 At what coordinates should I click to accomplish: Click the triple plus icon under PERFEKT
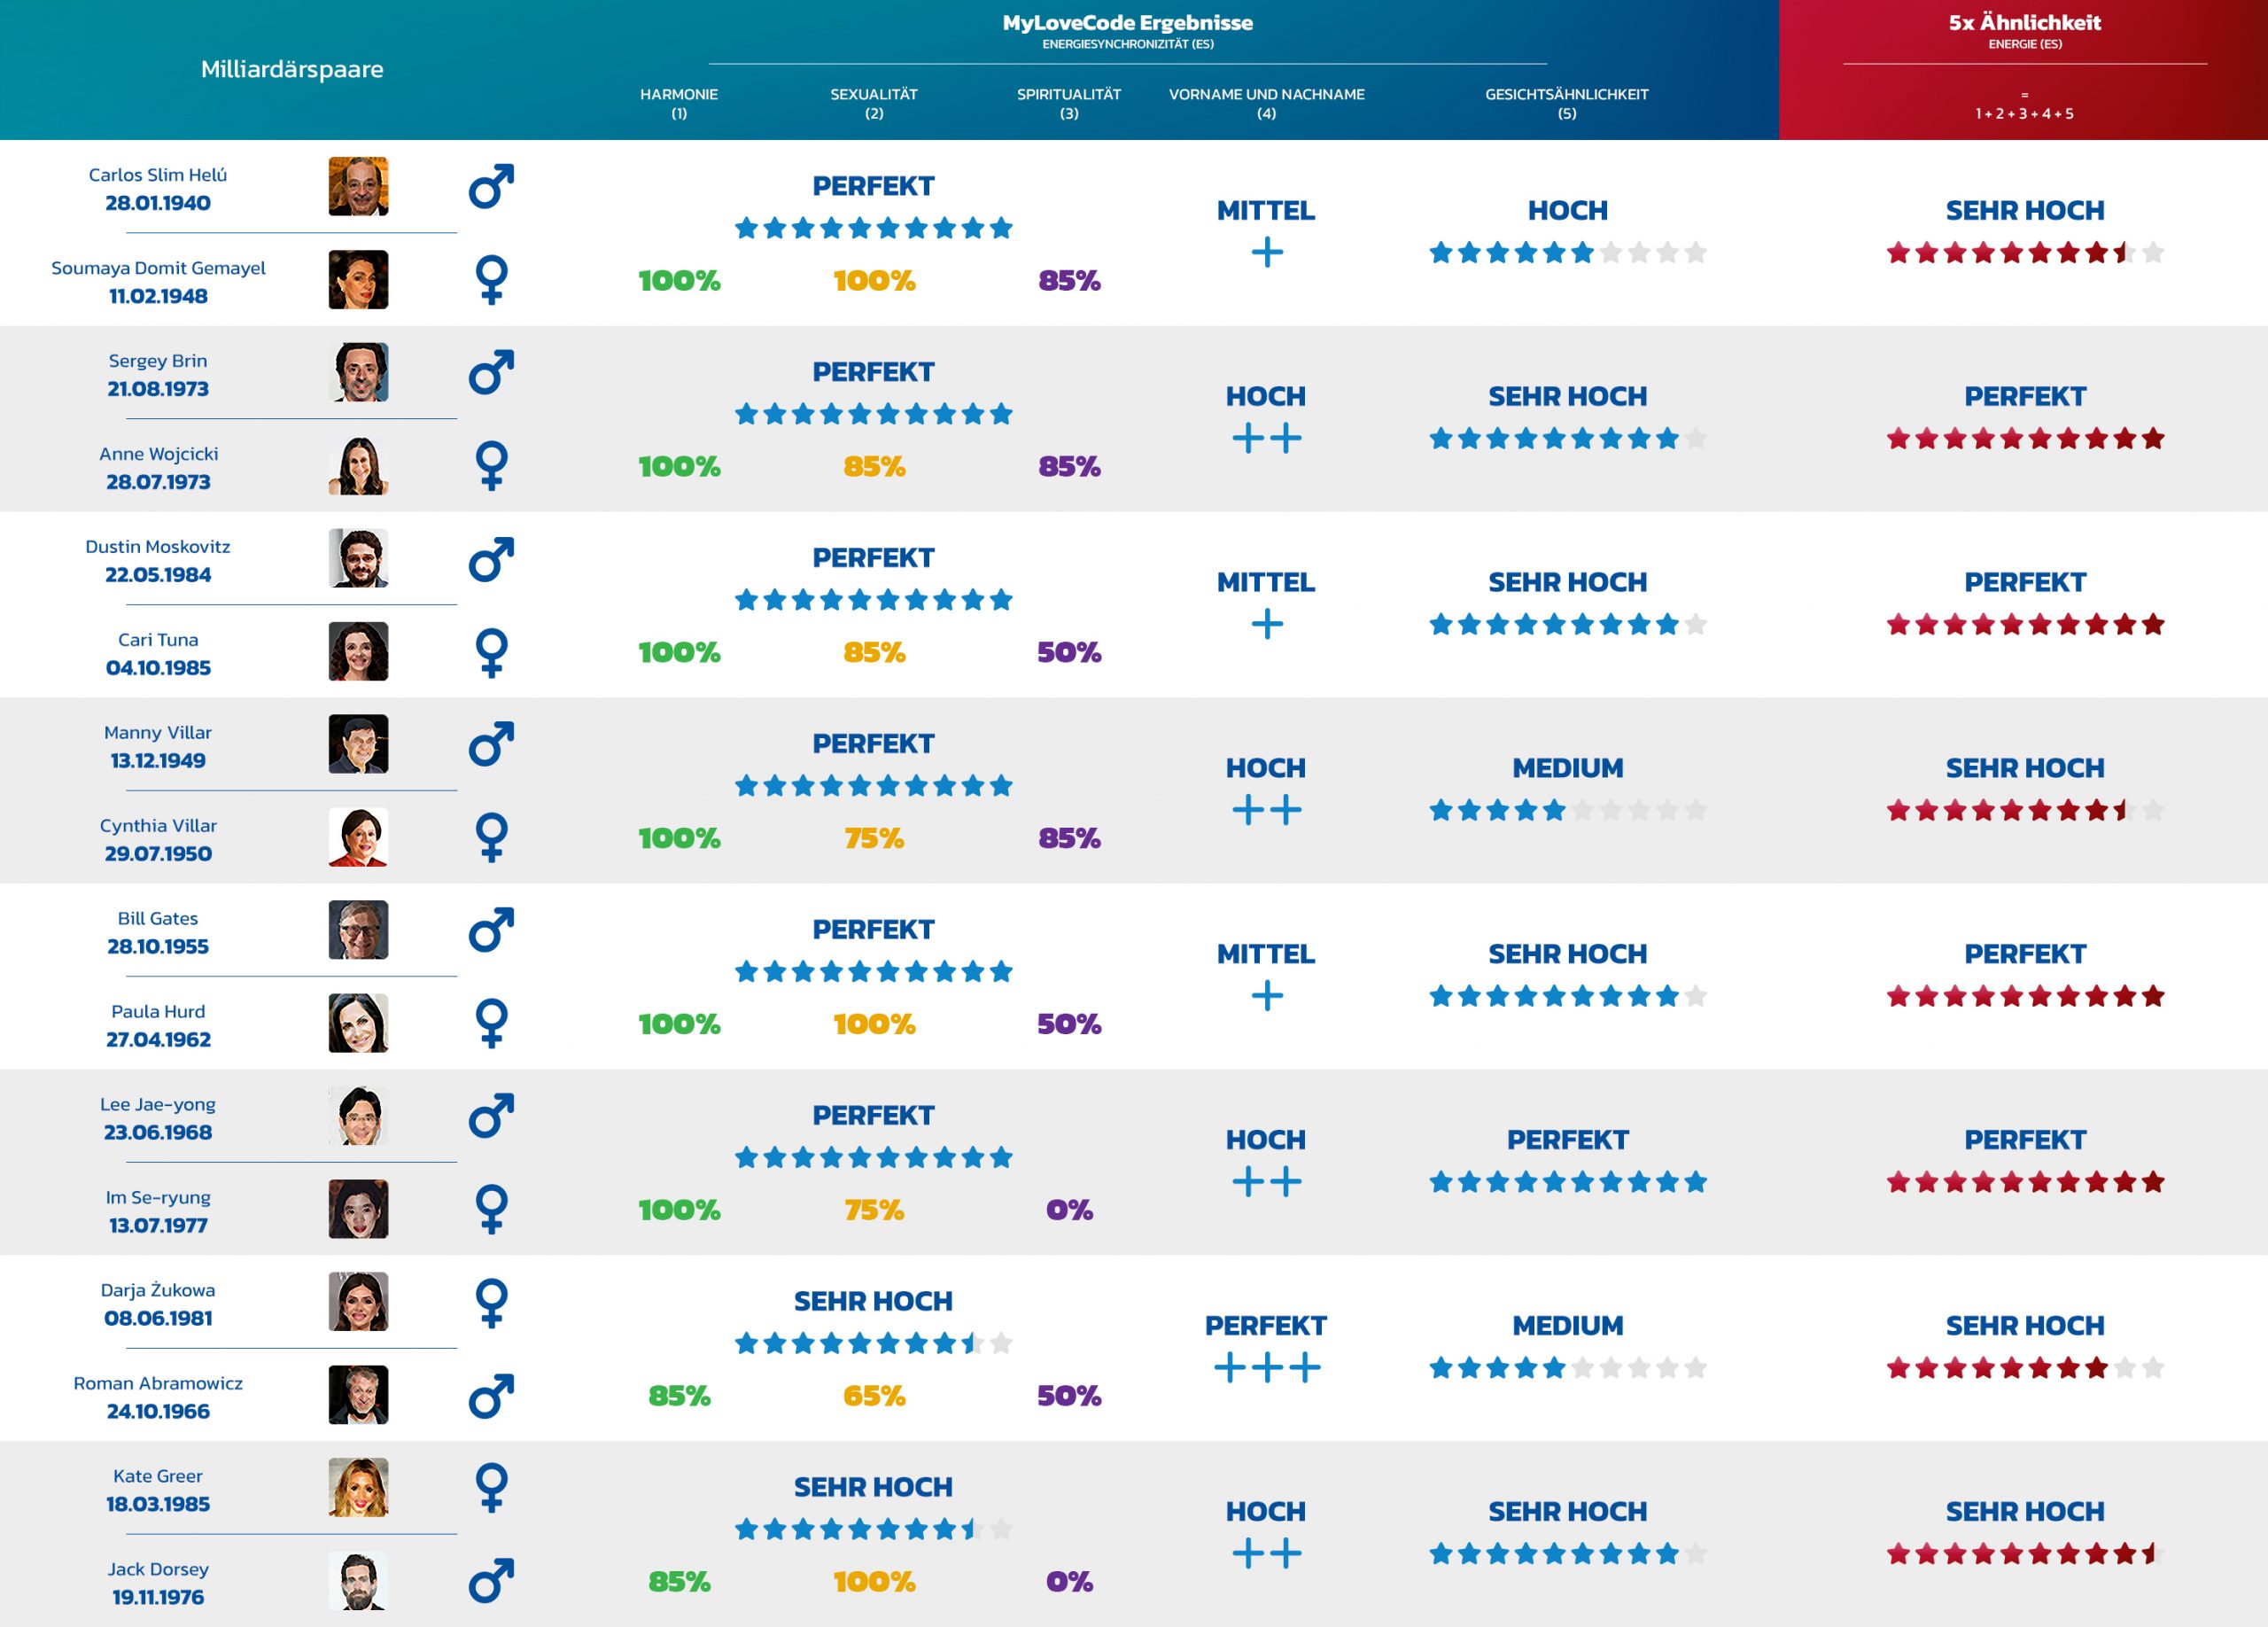pos(1266,1367)
